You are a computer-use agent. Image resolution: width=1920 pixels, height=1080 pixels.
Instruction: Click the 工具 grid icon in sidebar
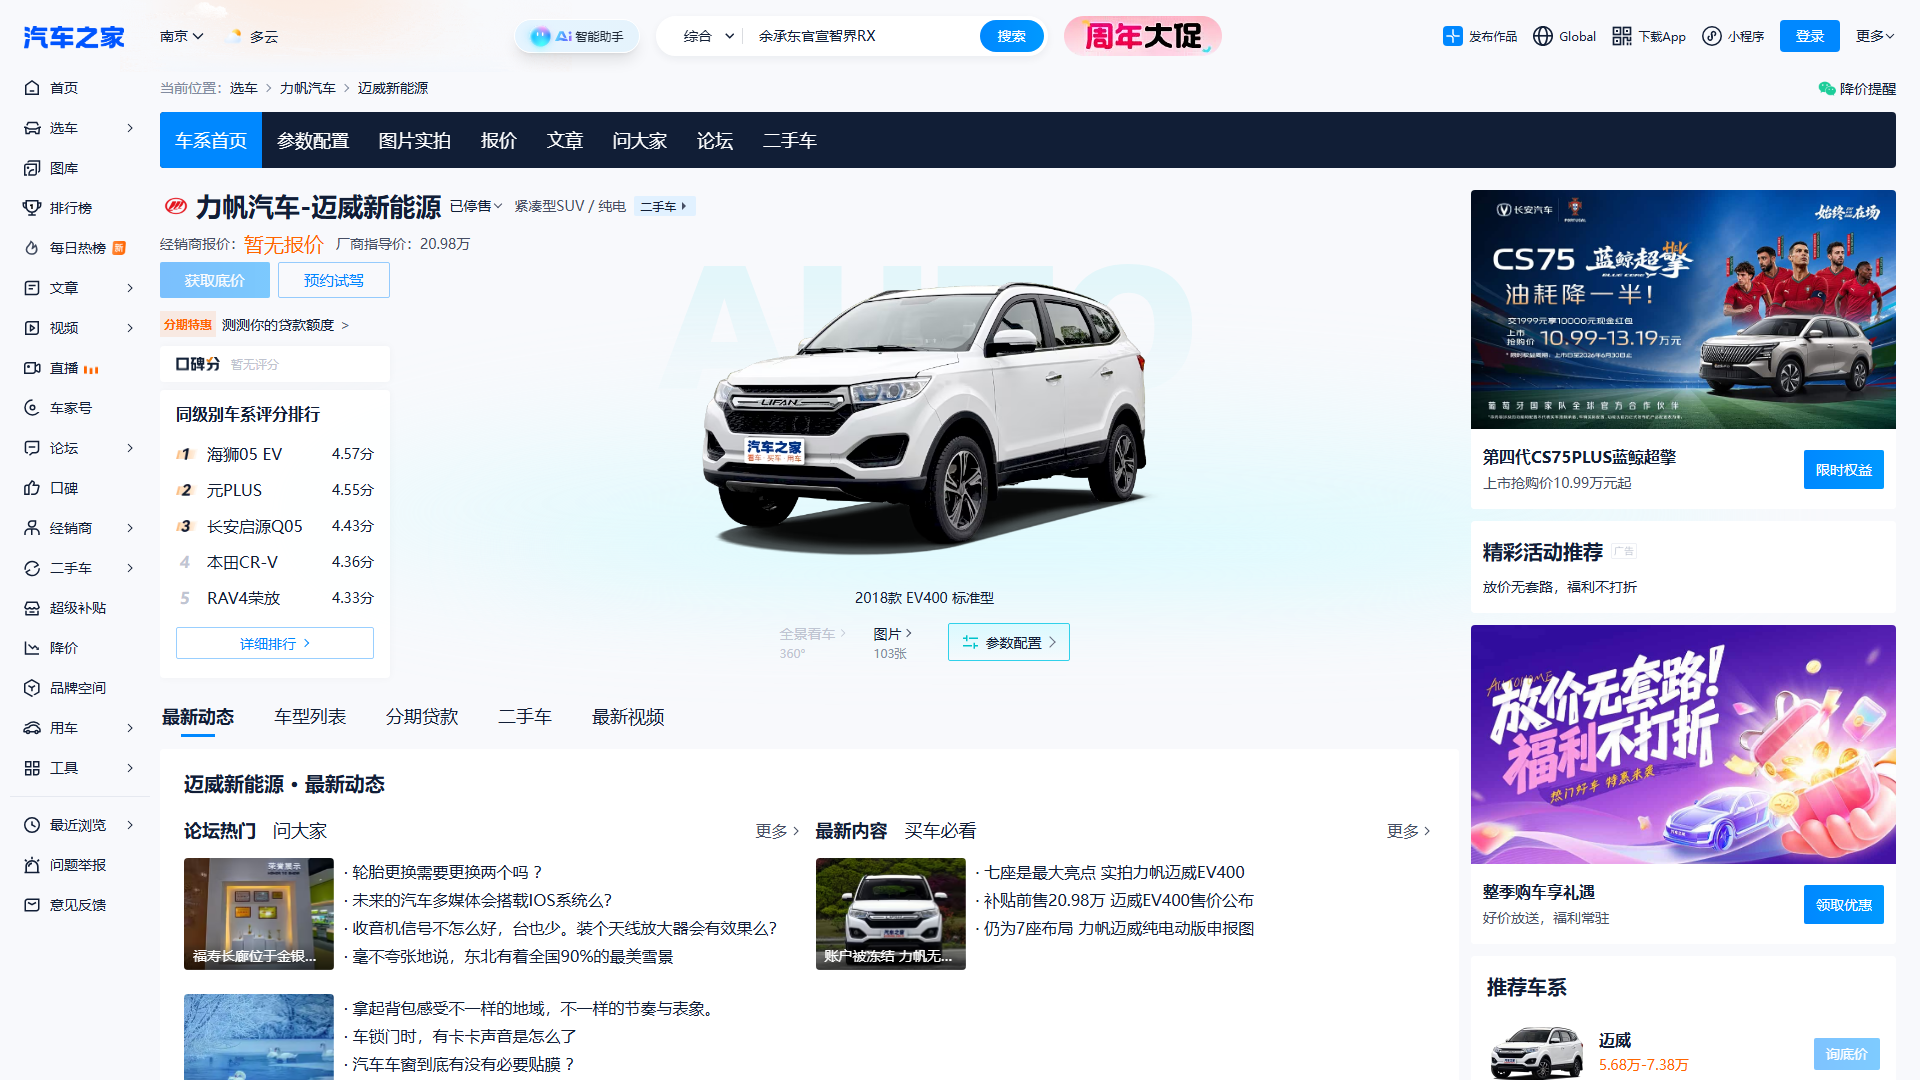click(x=32, y=768)
